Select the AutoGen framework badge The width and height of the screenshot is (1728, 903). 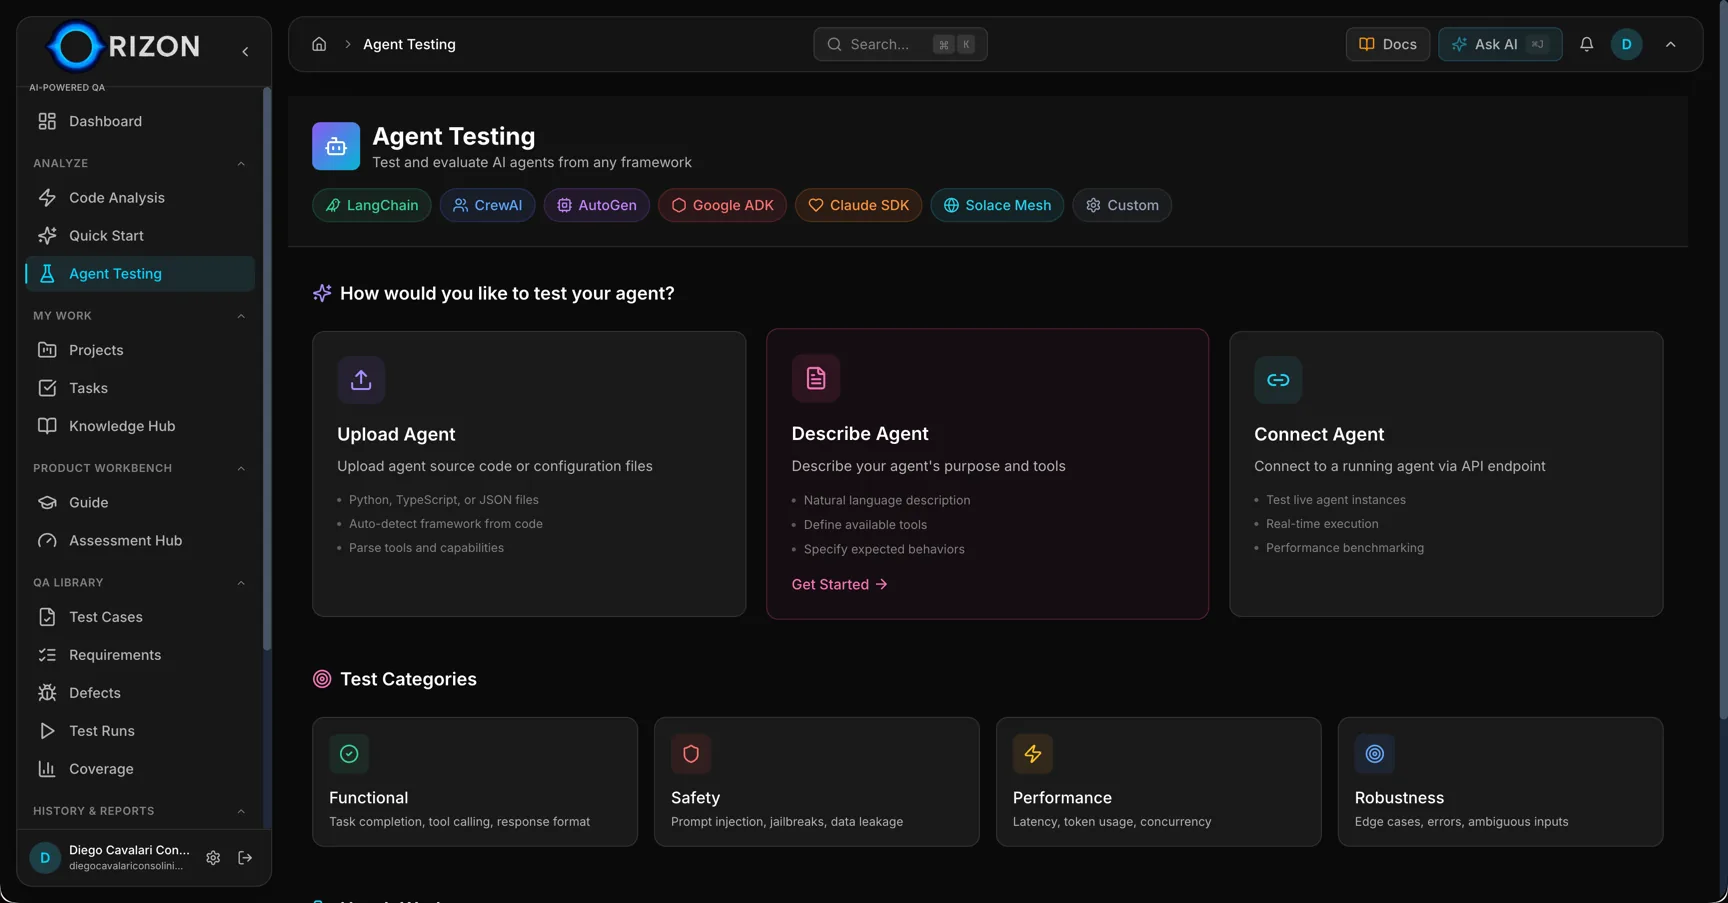596,205
